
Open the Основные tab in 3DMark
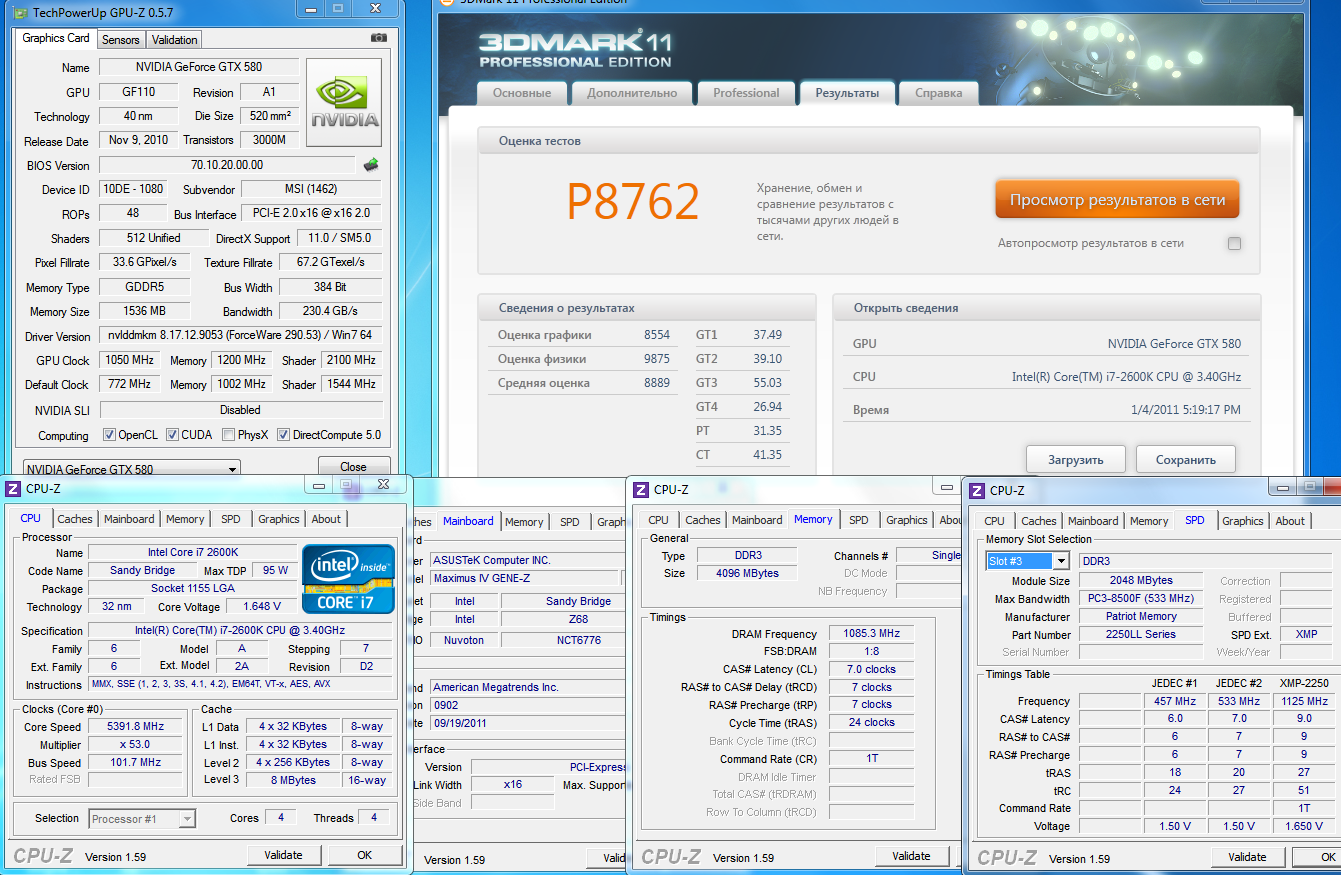click(x=521, y=93)
